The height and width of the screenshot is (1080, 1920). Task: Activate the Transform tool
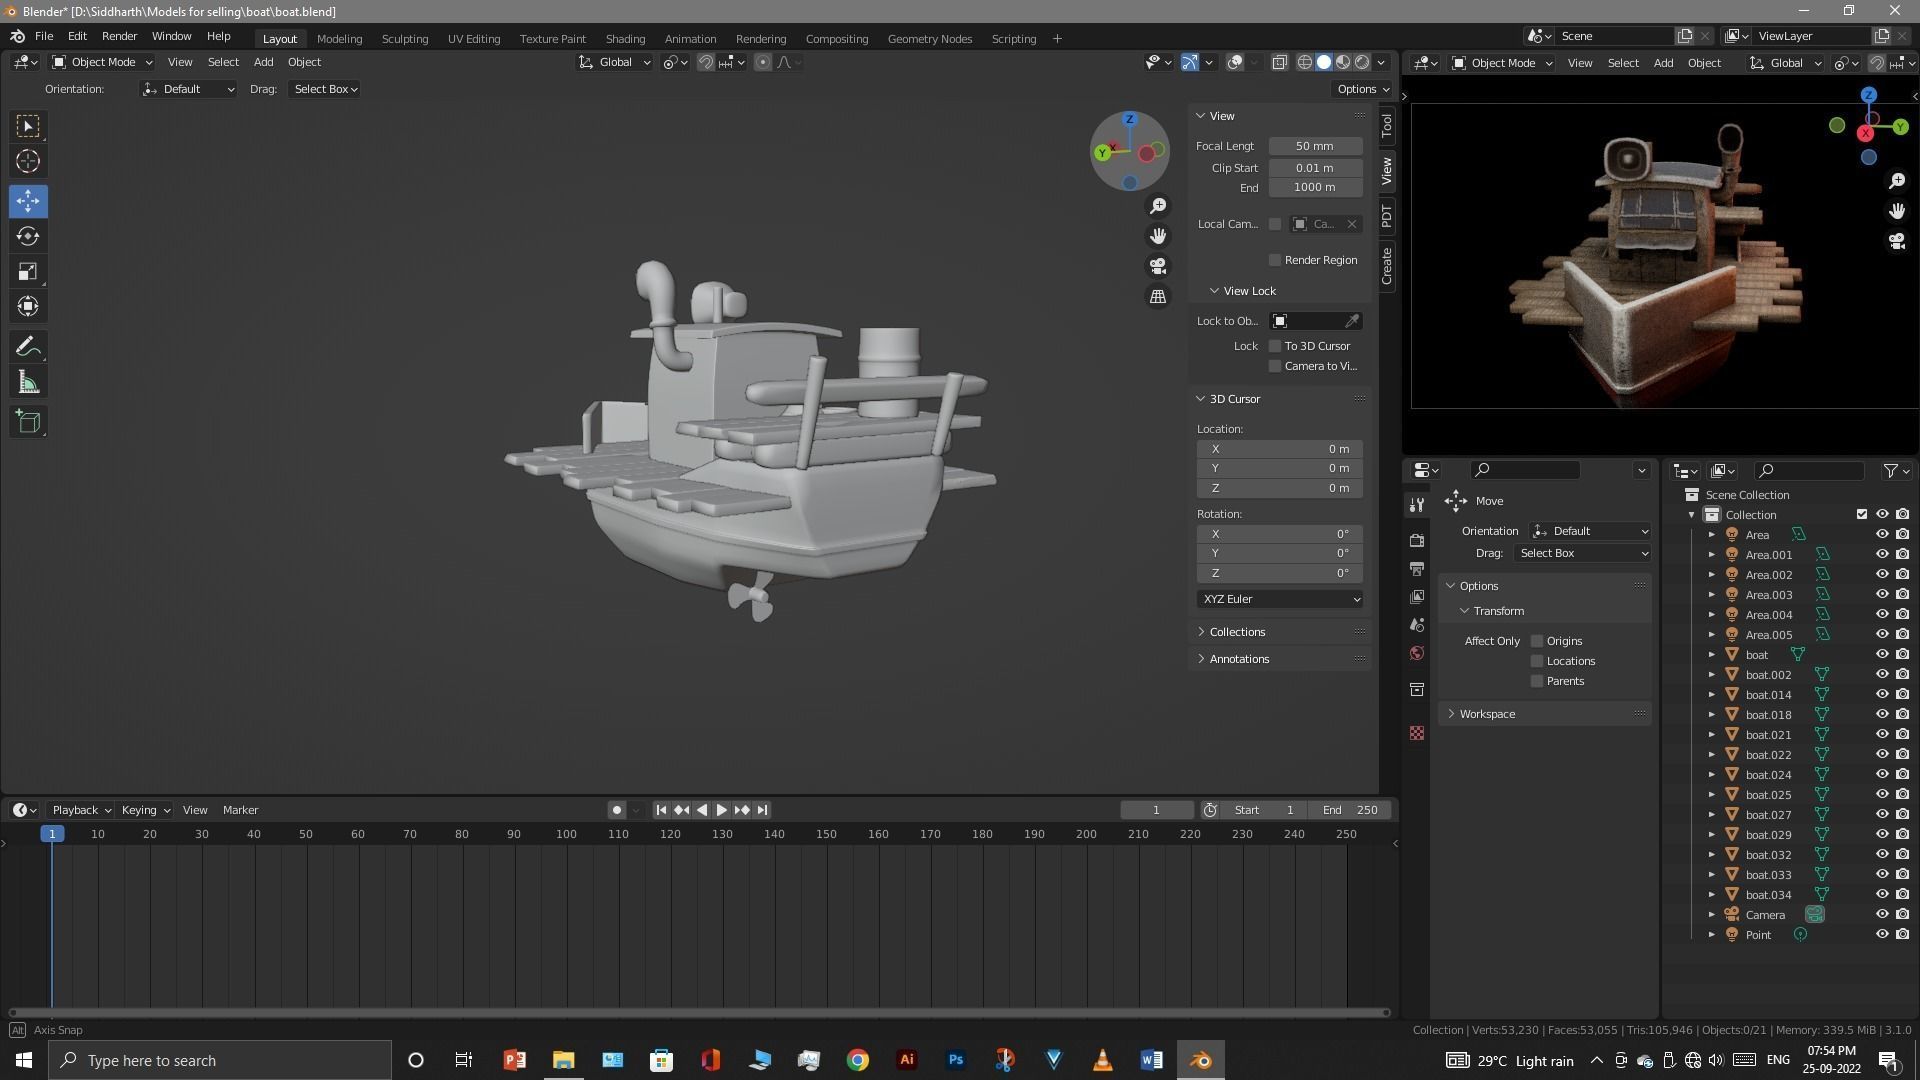pyautogui.click(x=28, y=306)
